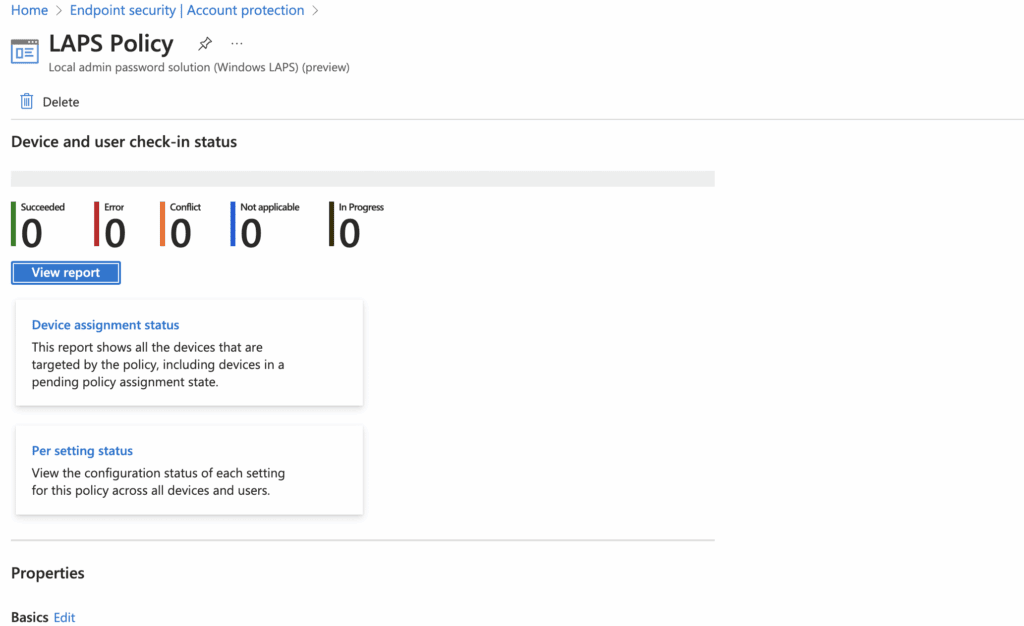Edit the Basics properties
This screenshot has width=1024, height=626.
(x=64, y=617)
